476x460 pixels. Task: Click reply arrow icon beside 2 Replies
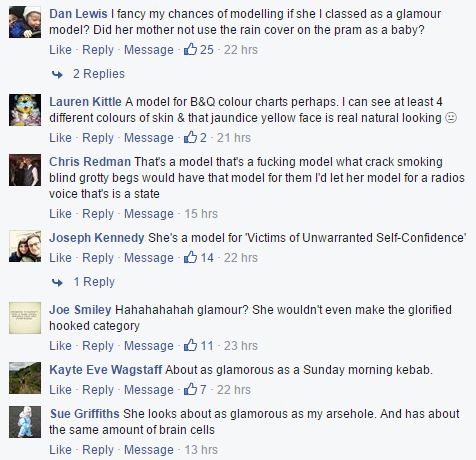pos(57,74)
